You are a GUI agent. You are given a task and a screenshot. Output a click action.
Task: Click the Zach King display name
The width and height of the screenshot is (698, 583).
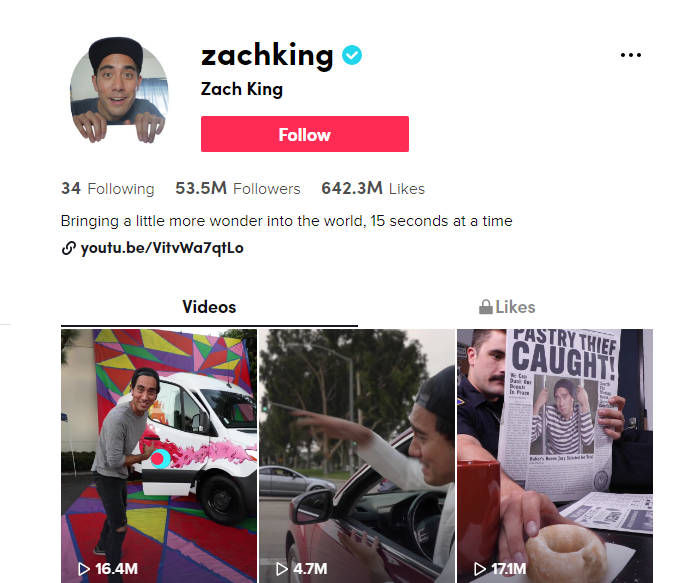coord(242,89)
